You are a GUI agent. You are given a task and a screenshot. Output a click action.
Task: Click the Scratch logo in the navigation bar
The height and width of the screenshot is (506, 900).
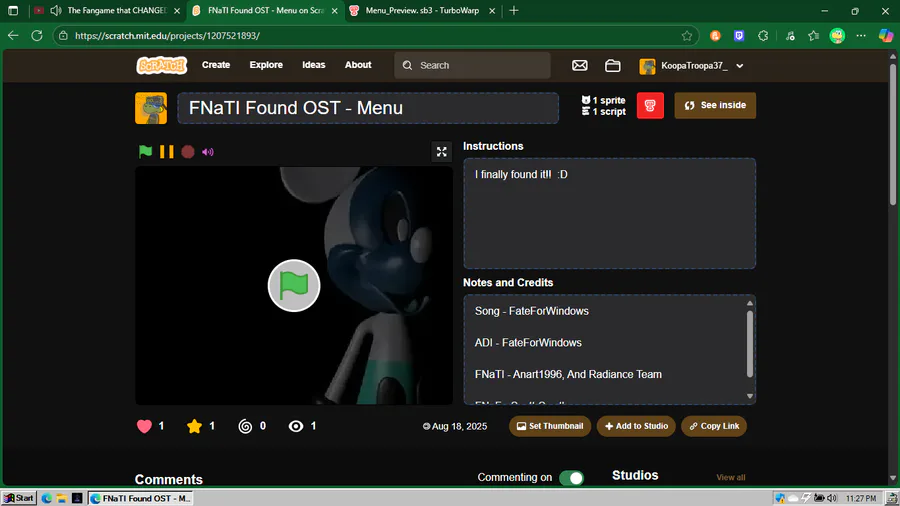point(161,65)
